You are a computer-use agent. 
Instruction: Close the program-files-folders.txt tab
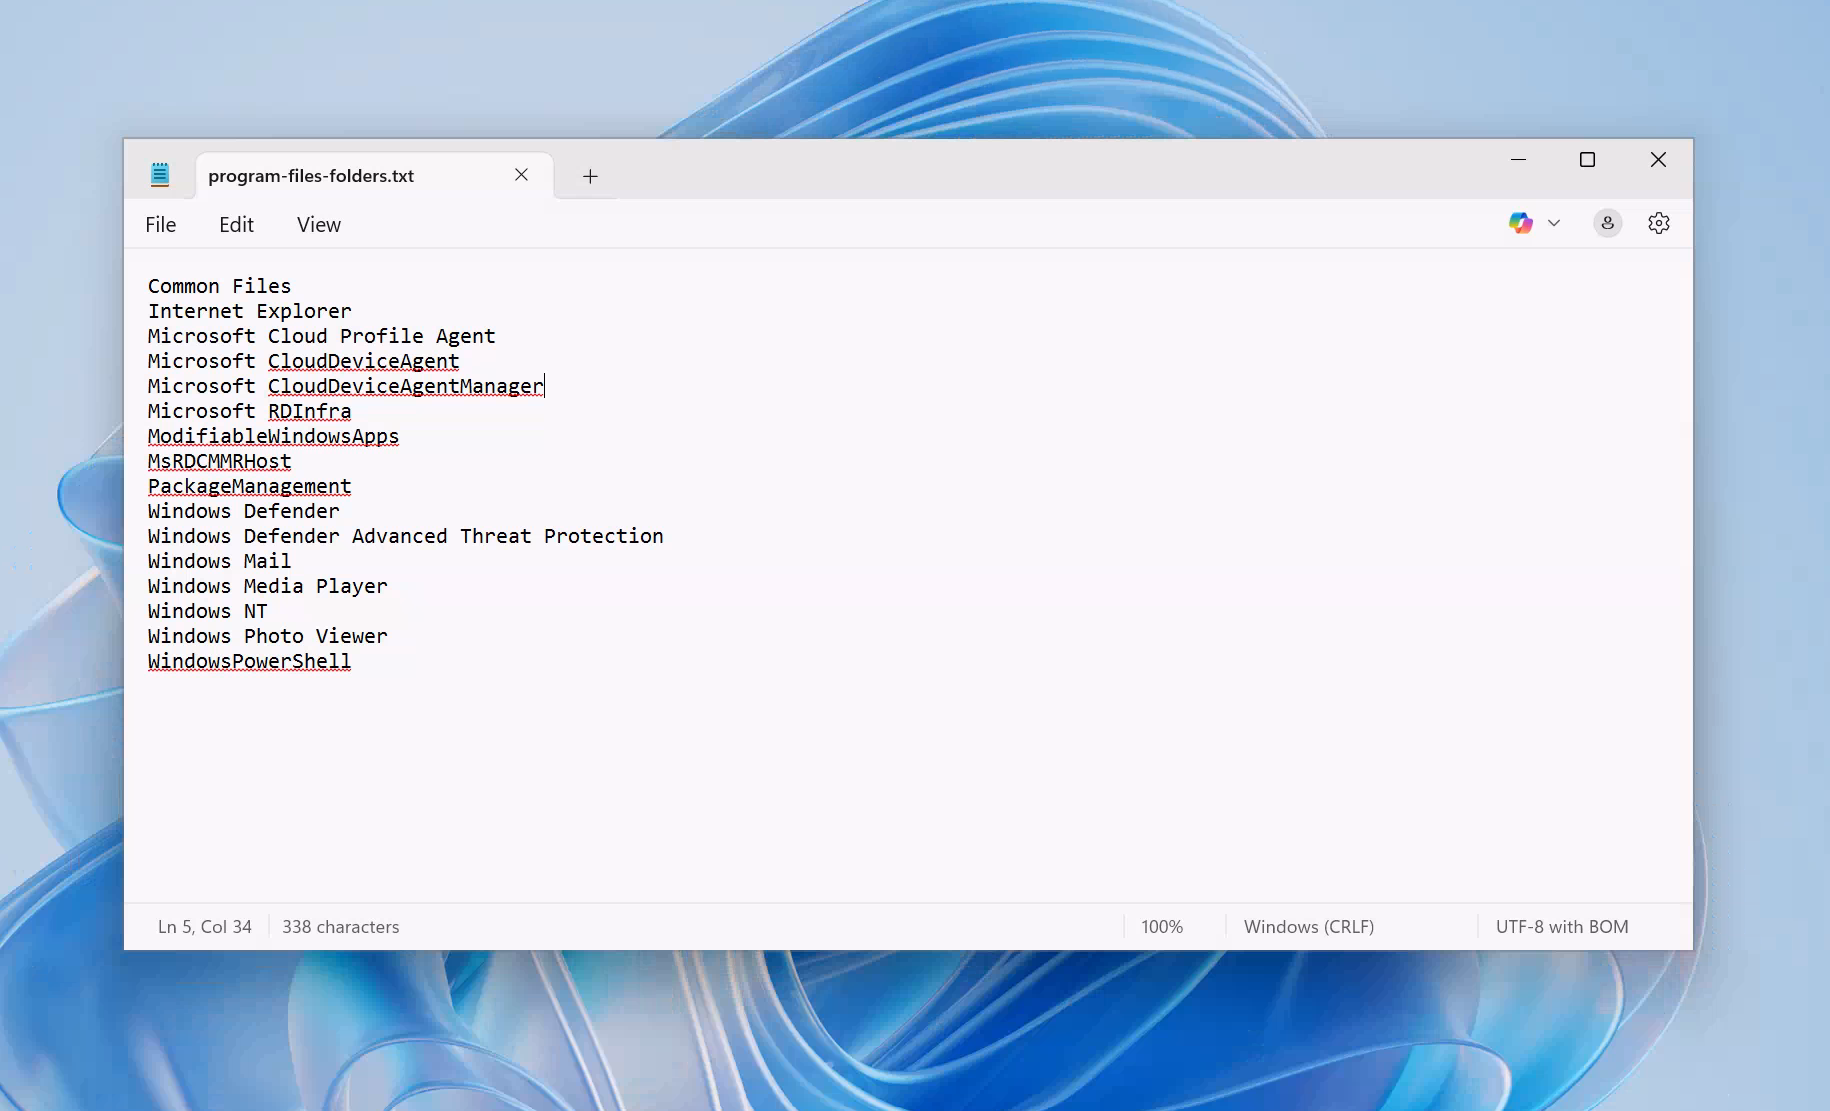(521, 175)
